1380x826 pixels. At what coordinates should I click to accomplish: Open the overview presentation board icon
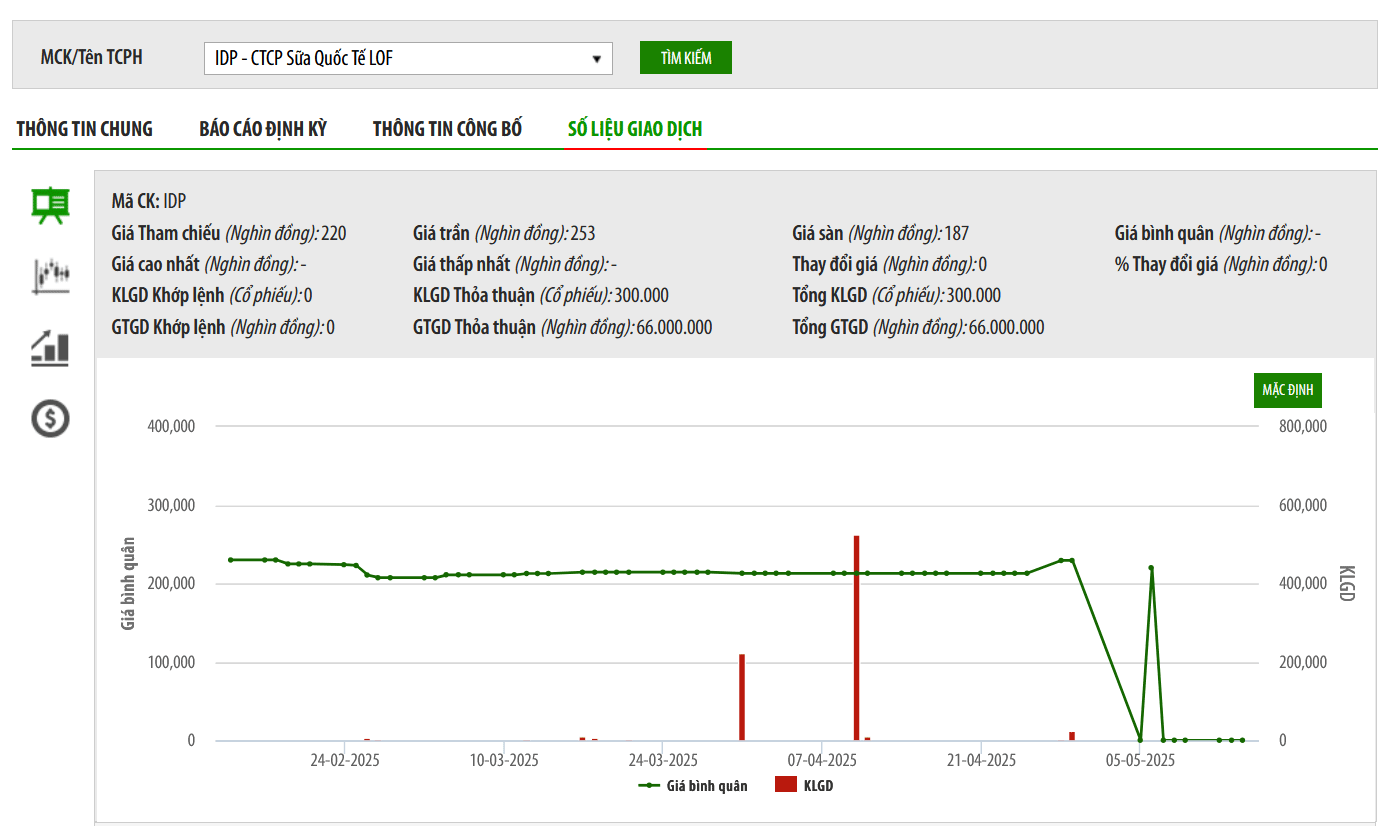click(x=50, y=205)
